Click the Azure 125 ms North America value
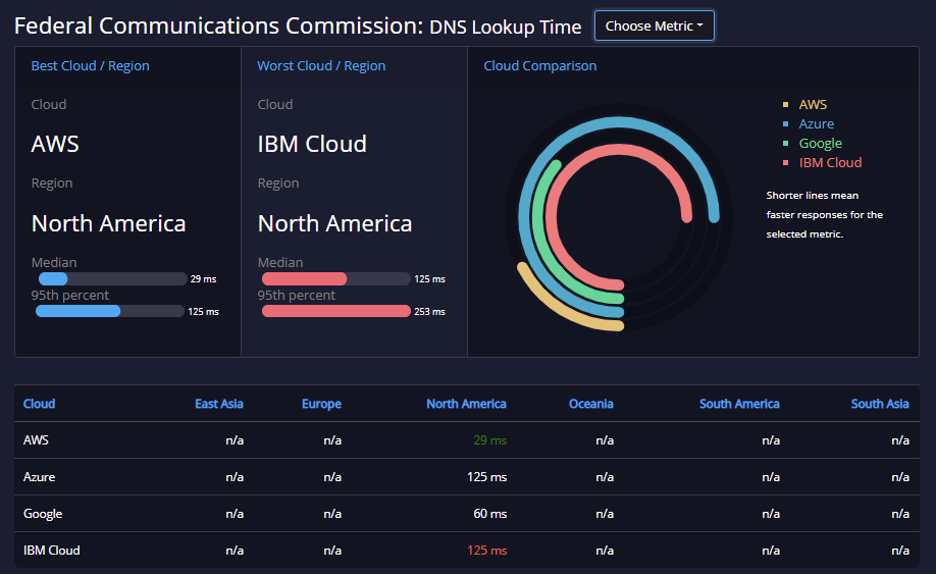The image size is (936, 574). tap(487, 477)
